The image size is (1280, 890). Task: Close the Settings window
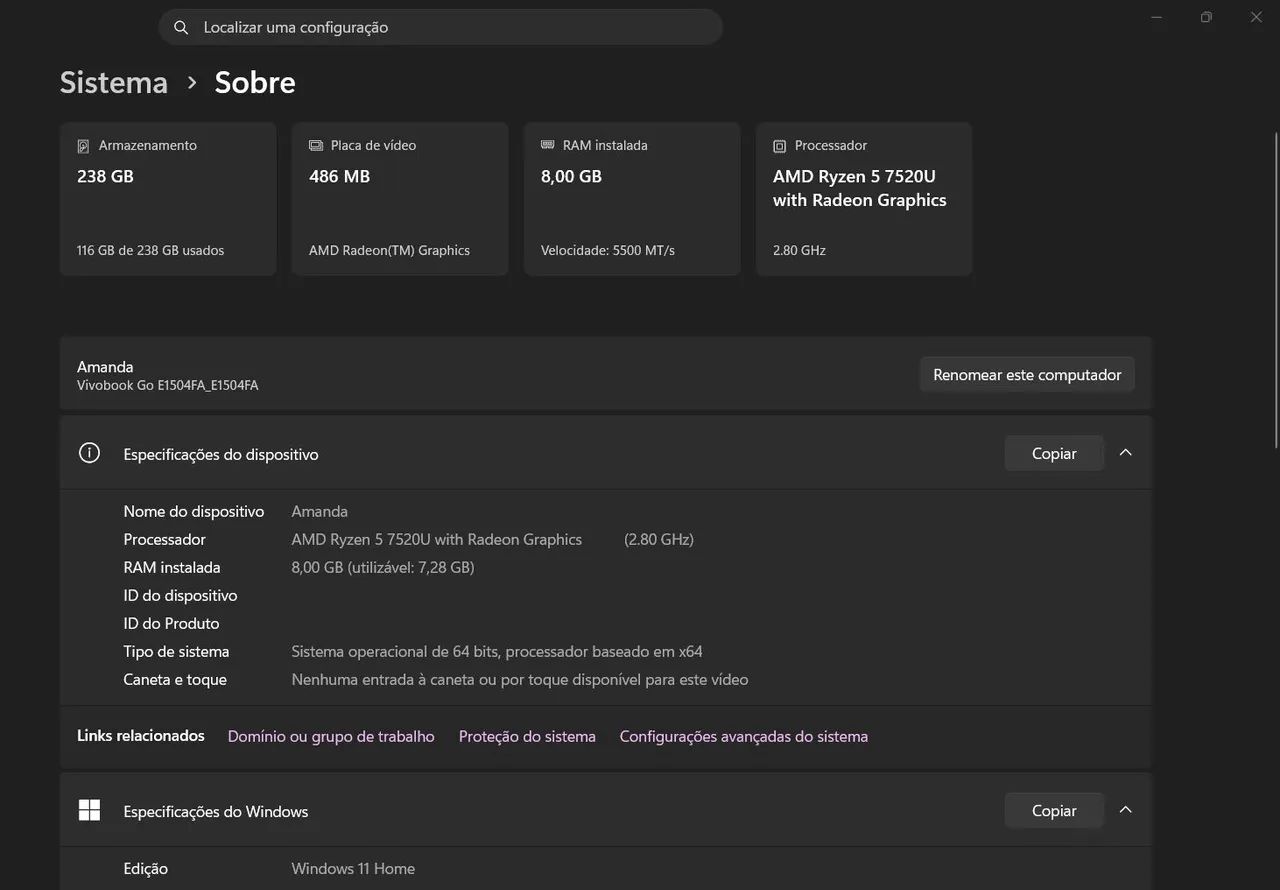(x=1256, y=17)
